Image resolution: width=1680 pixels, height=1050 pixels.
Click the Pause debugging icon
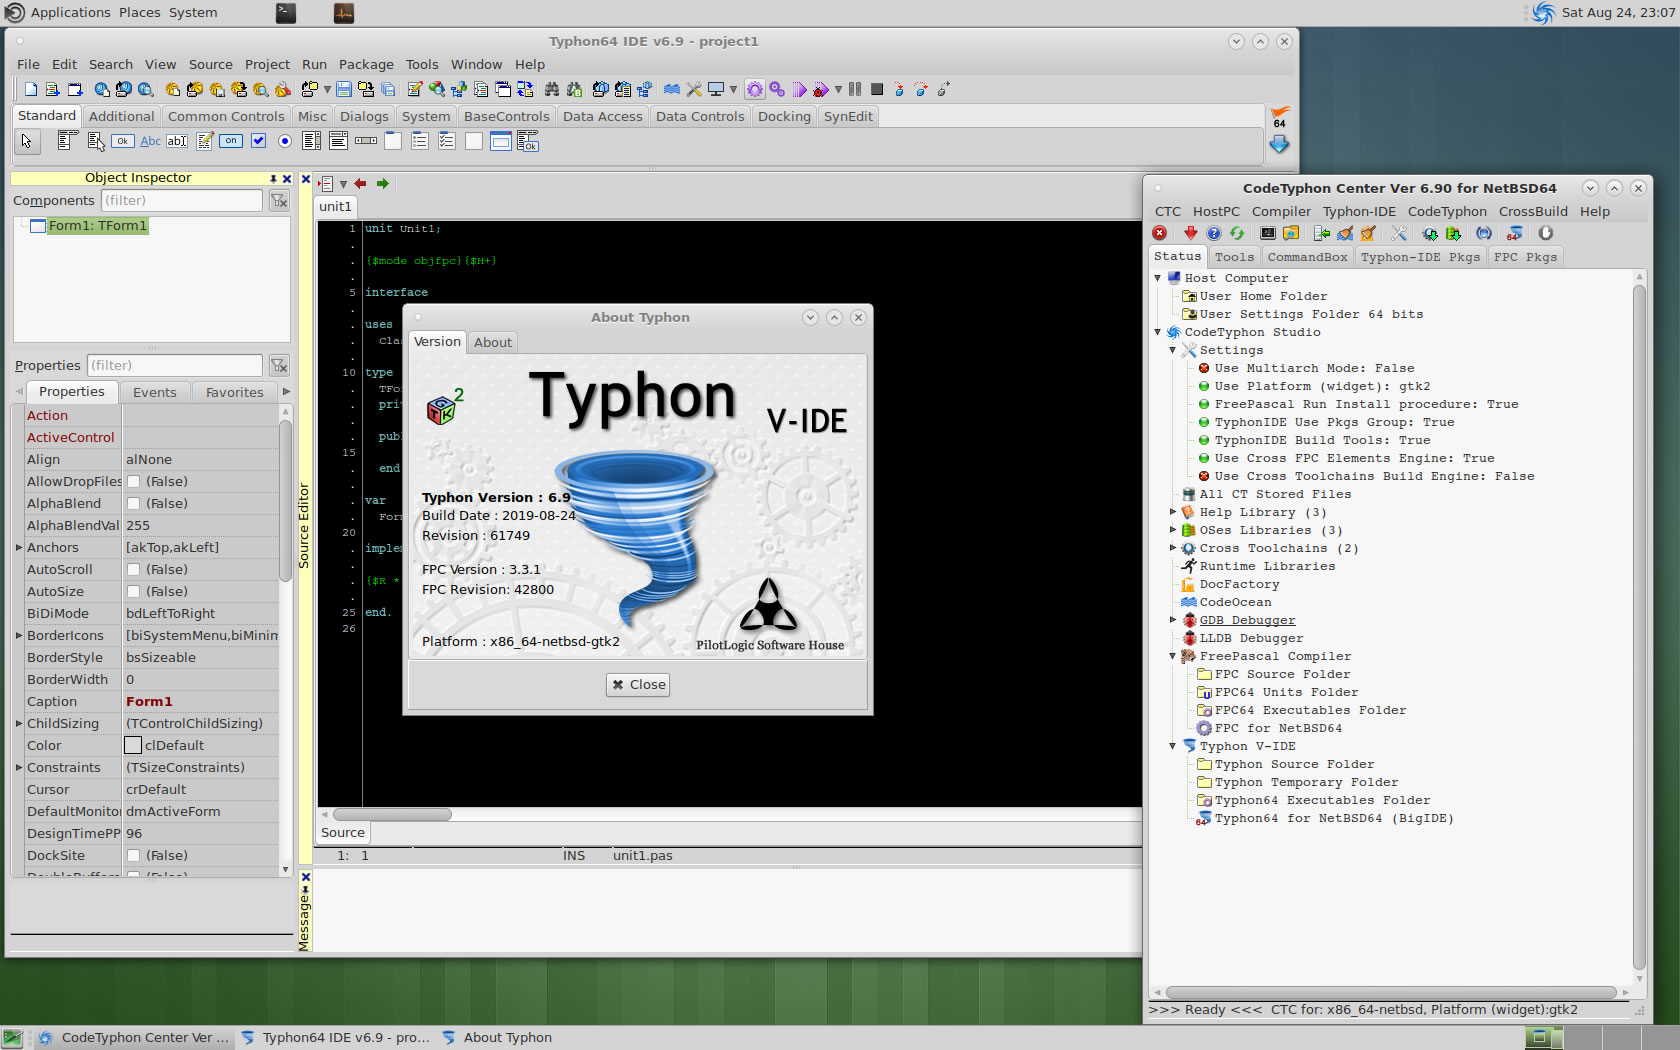[855, 89]
